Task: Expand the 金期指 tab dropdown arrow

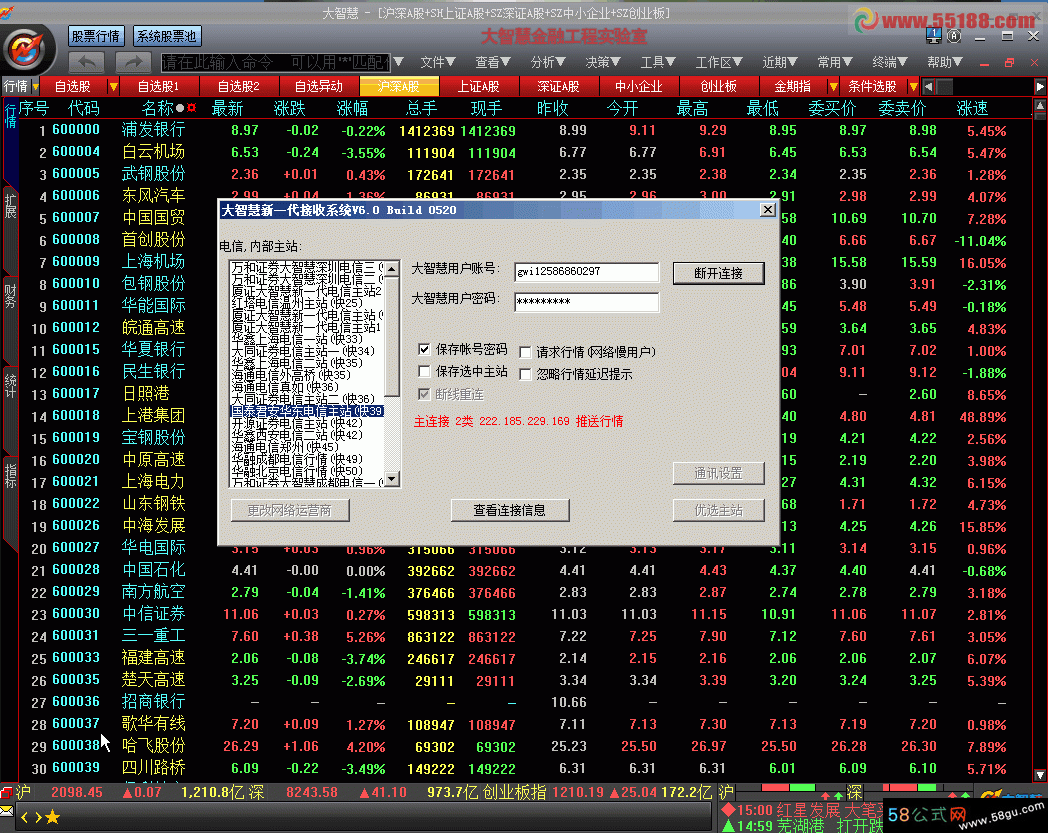Action: tap(833, 87)
